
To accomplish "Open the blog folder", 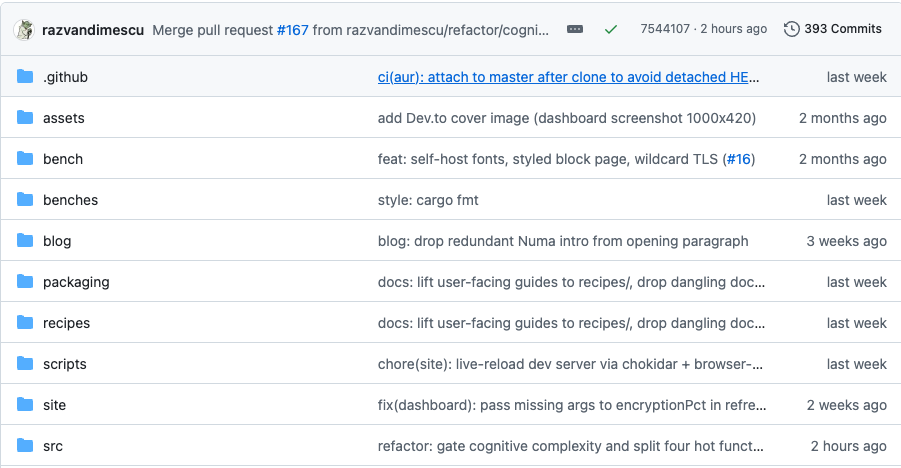I will [57, 241].
